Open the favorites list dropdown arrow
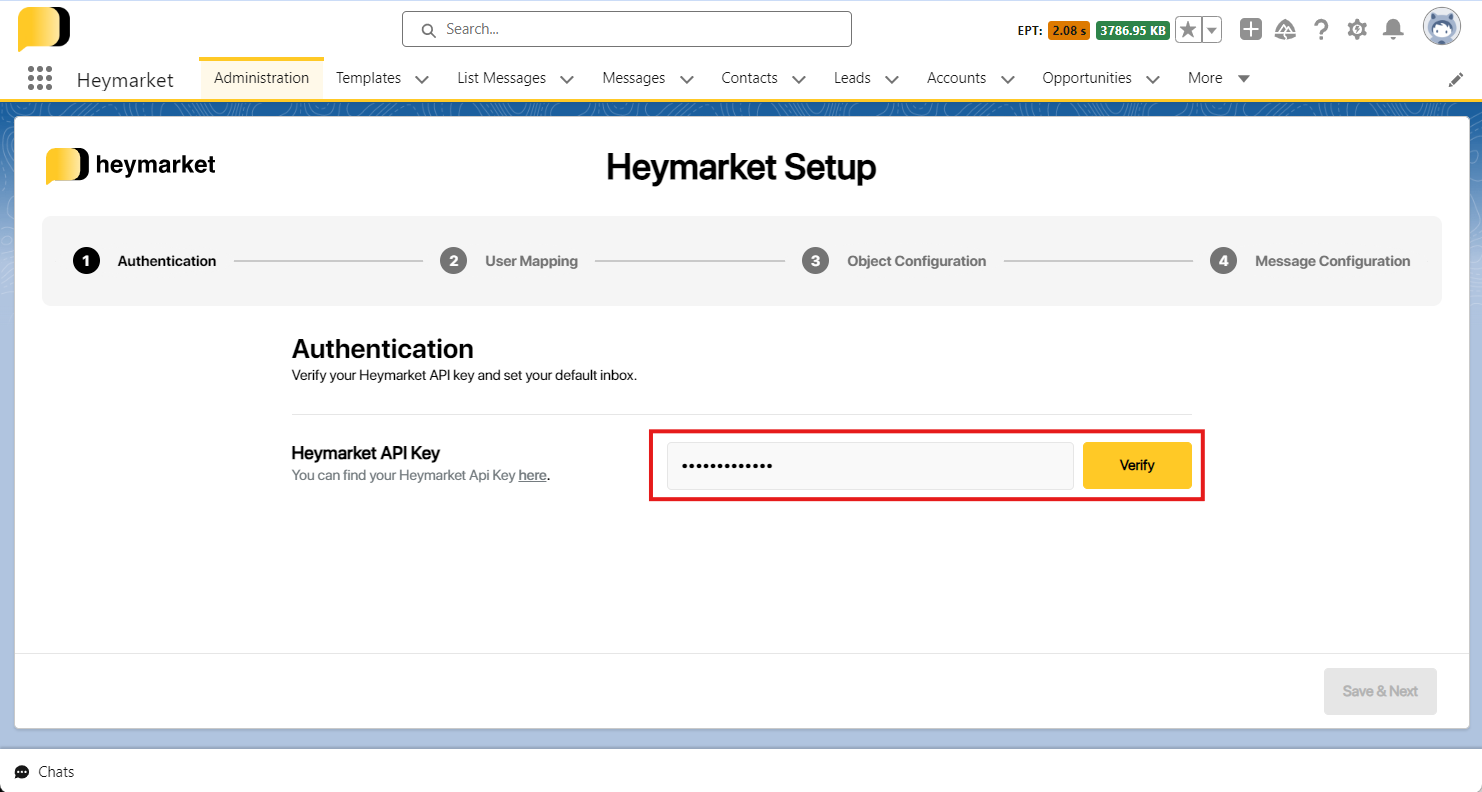1482x792 pixels. tap(1212, 30)
